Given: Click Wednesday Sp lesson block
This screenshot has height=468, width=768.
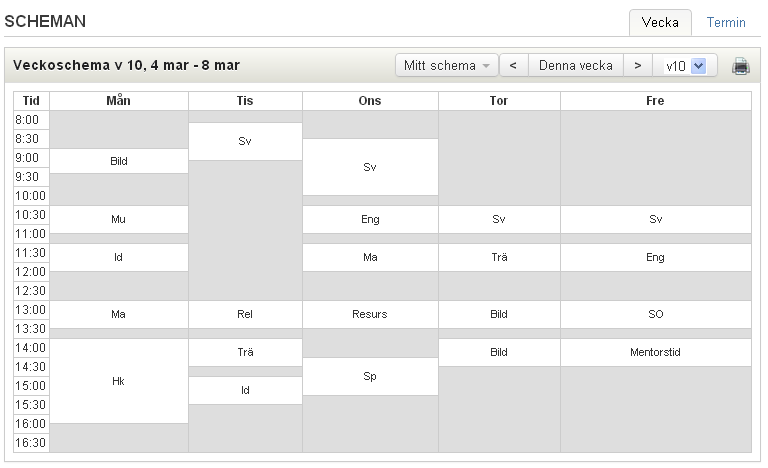Looking at the screenshot, I should click(x=370, y=376).
